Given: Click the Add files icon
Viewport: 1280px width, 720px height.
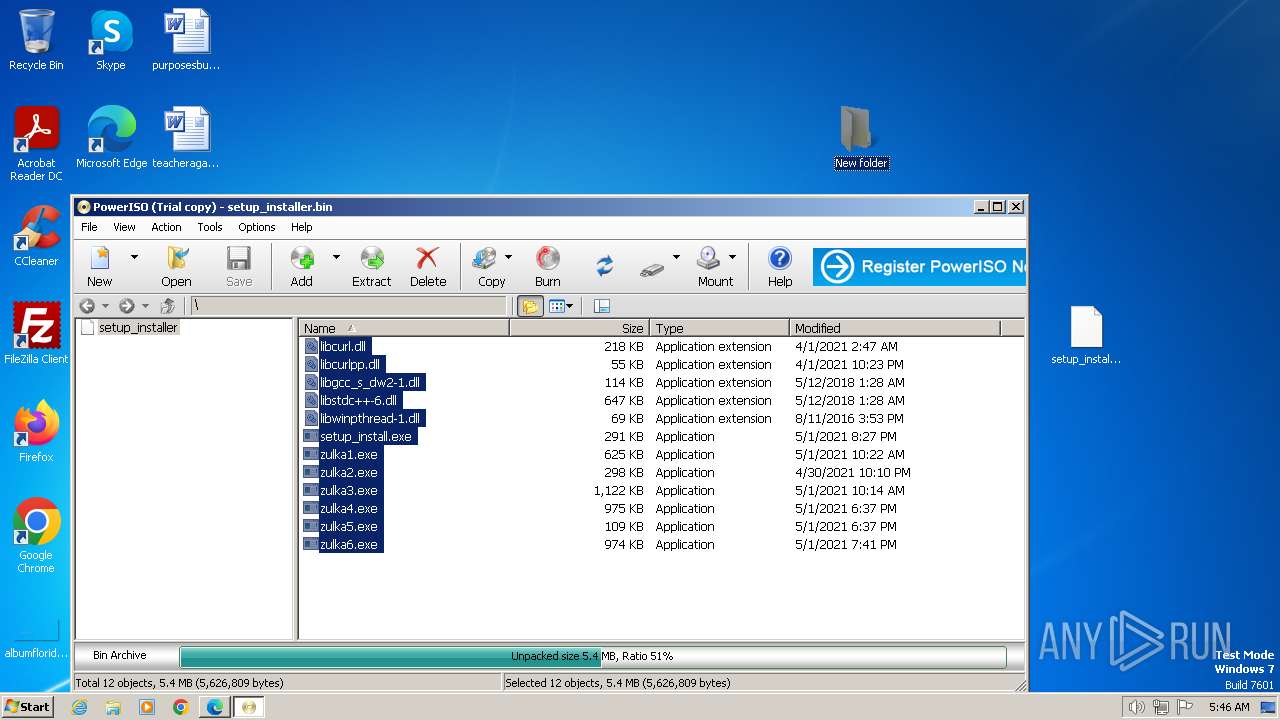Looking at the screenshot, I should [x=302, y=266].
